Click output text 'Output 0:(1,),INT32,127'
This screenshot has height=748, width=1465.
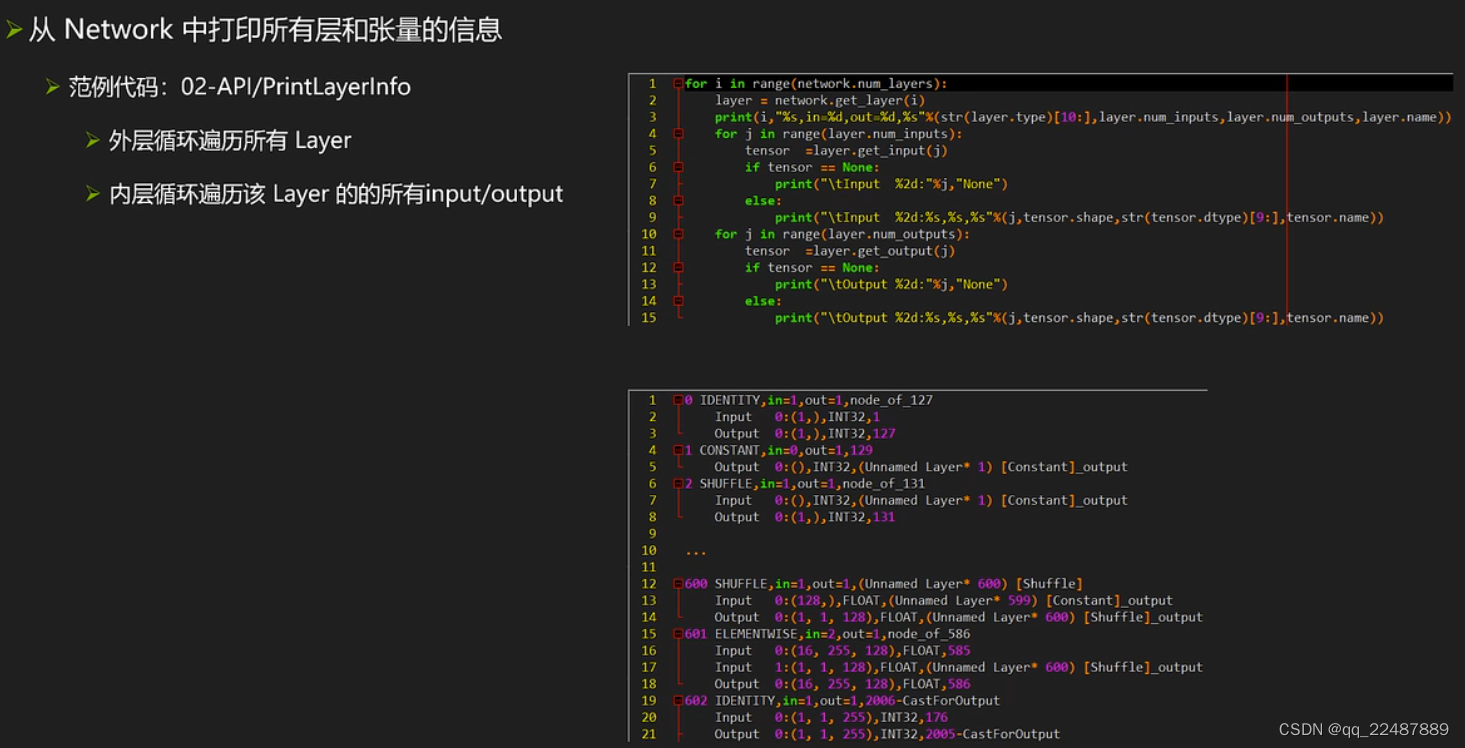(x=805, y=434)
